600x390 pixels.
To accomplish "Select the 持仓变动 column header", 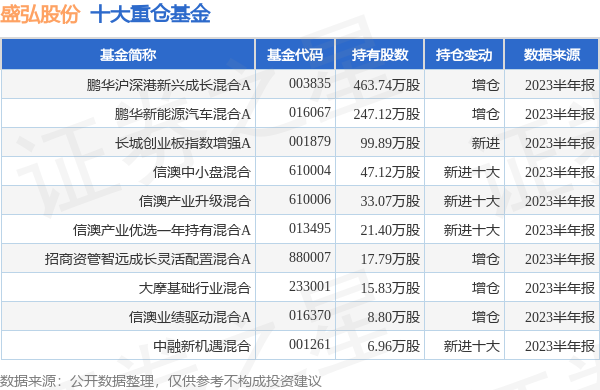I will 464,55.
